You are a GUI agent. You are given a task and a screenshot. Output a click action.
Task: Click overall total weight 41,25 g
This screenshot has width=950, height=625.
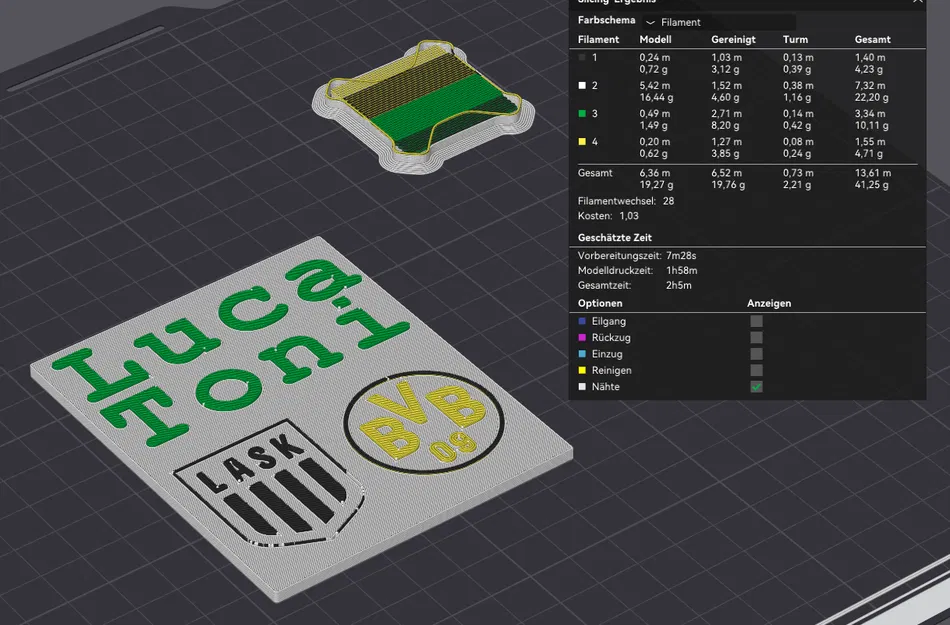[x=872, y=185]
